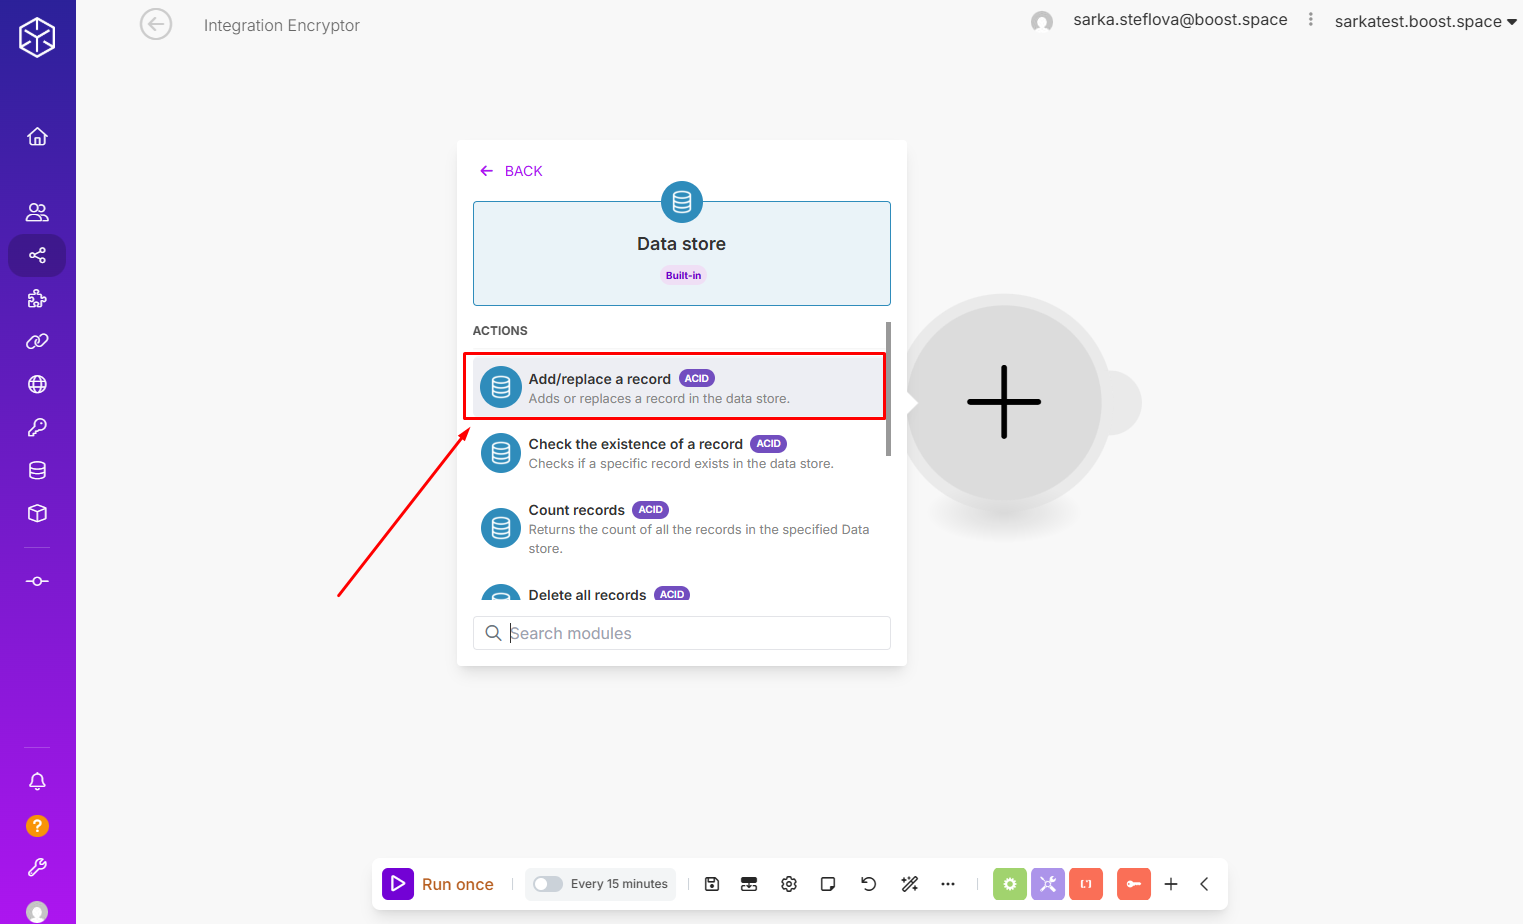Click the undo arrow in bottom toolbar

pyautogui.click(x=868, y=884)
